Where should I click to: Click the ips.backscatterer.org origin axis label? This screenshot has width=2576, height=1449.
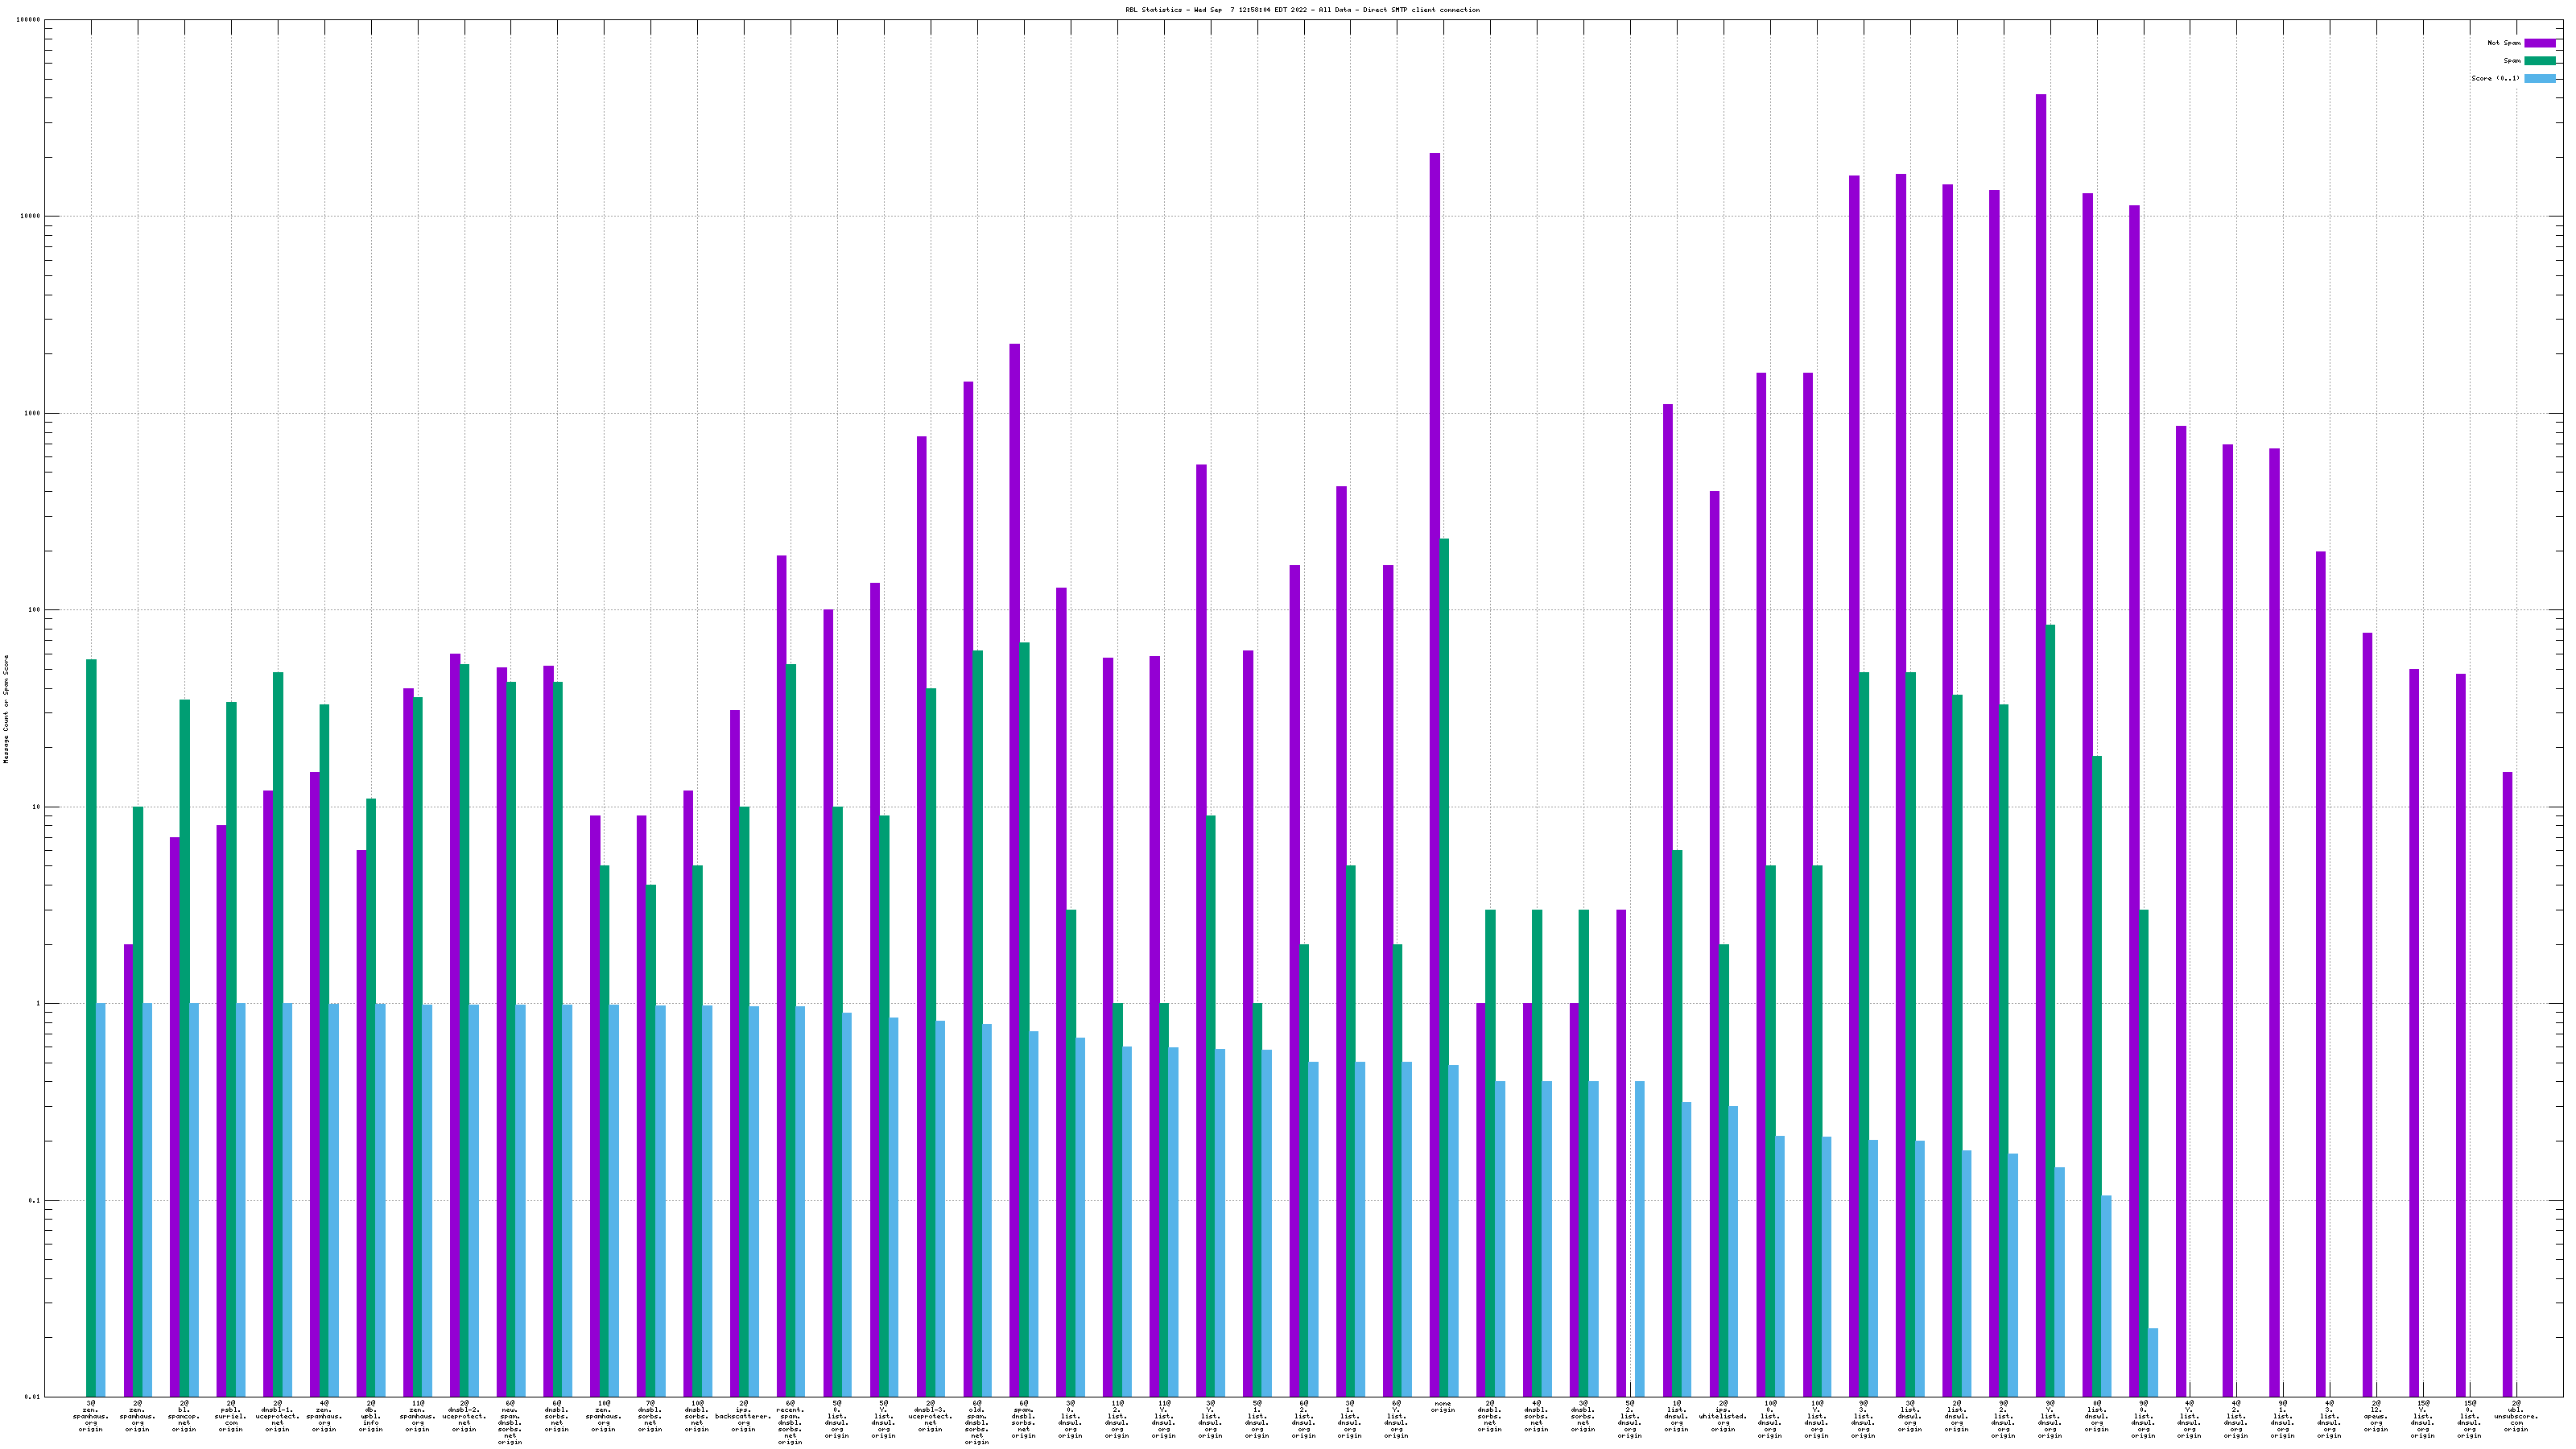(743, 1416)
